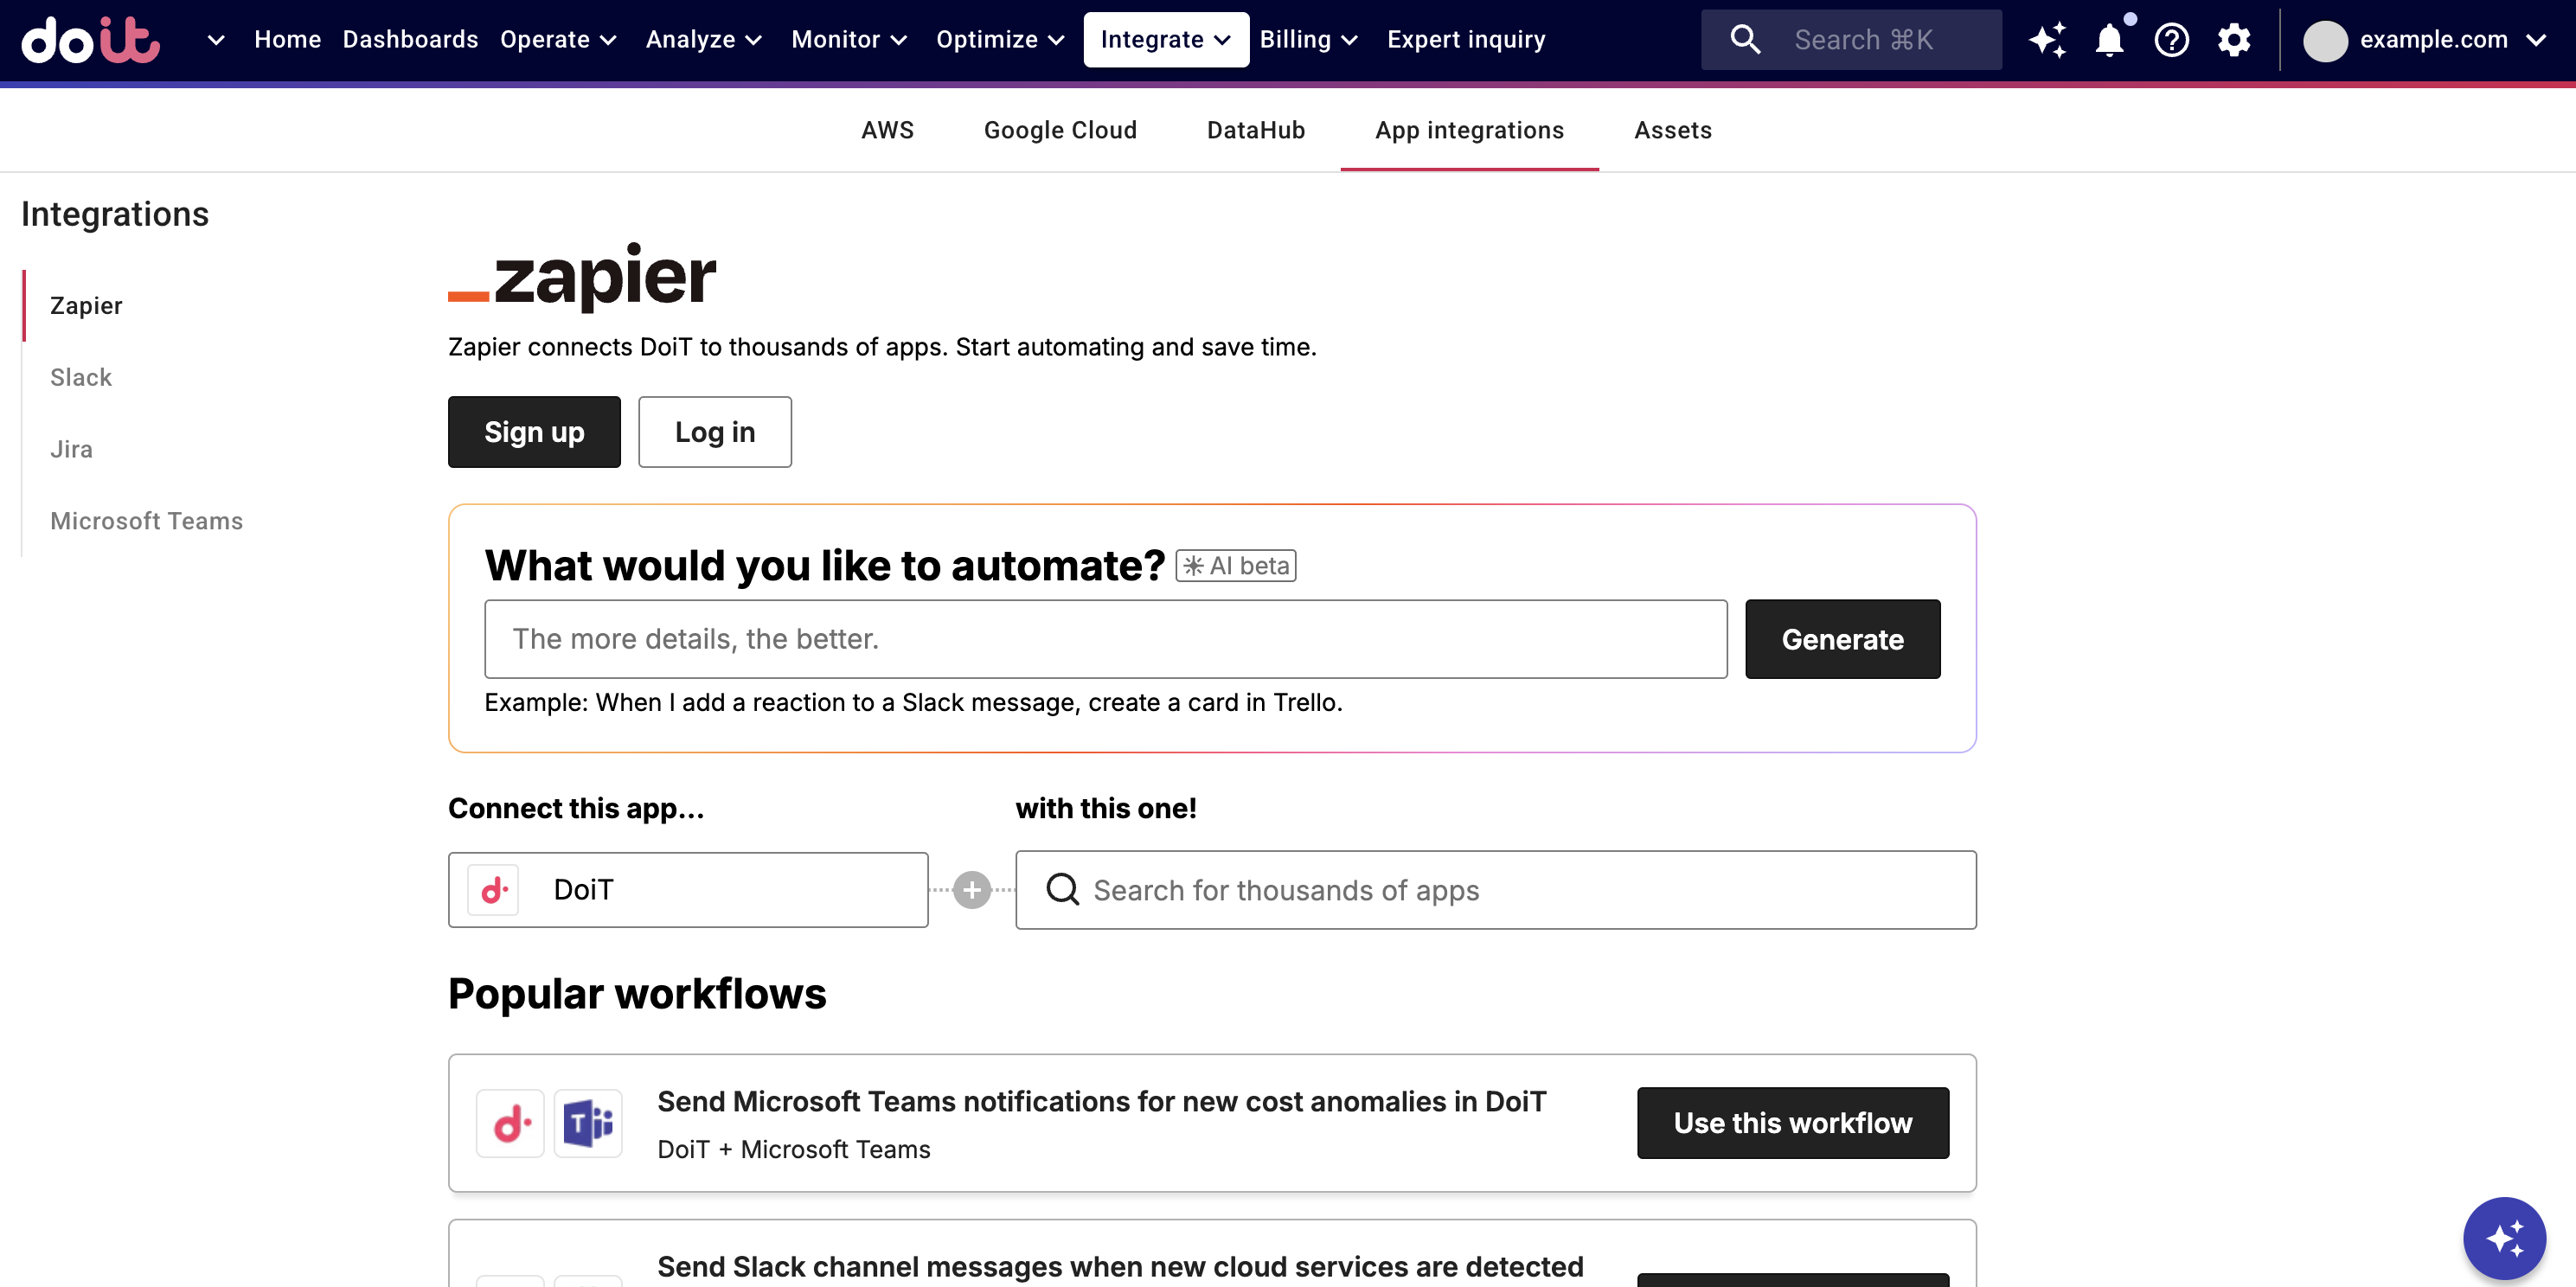Click the automation description input field
This screenshot has width=2576, height=1287.
[x=1104, y=639]
